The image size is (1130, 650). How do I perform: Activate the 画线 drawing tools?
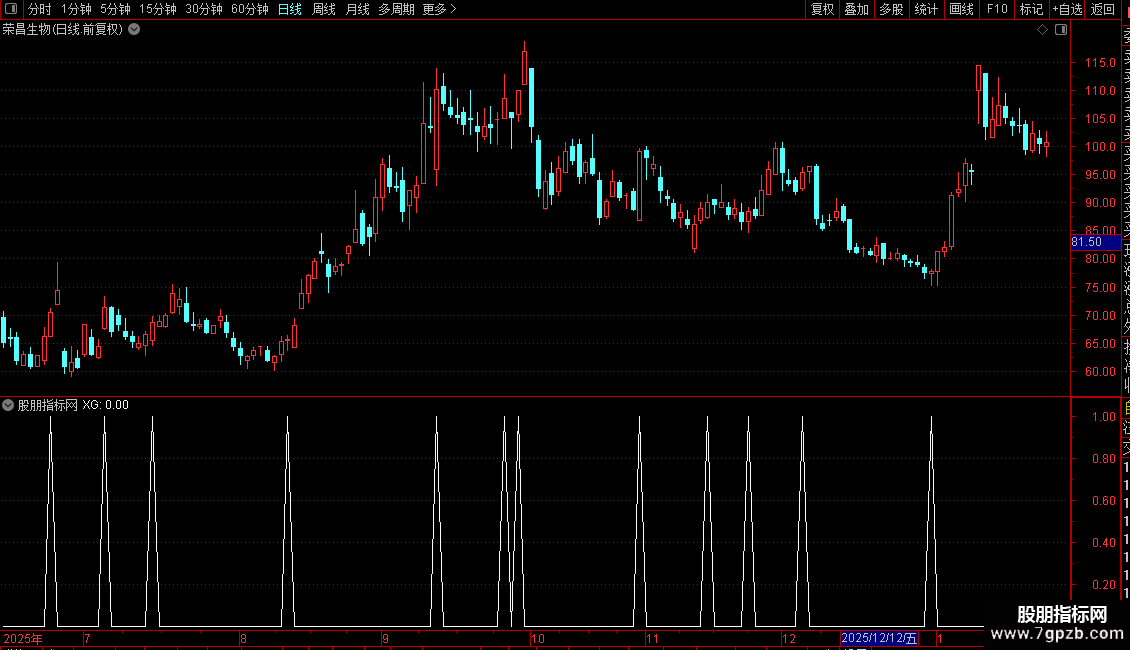pos(961,9)
